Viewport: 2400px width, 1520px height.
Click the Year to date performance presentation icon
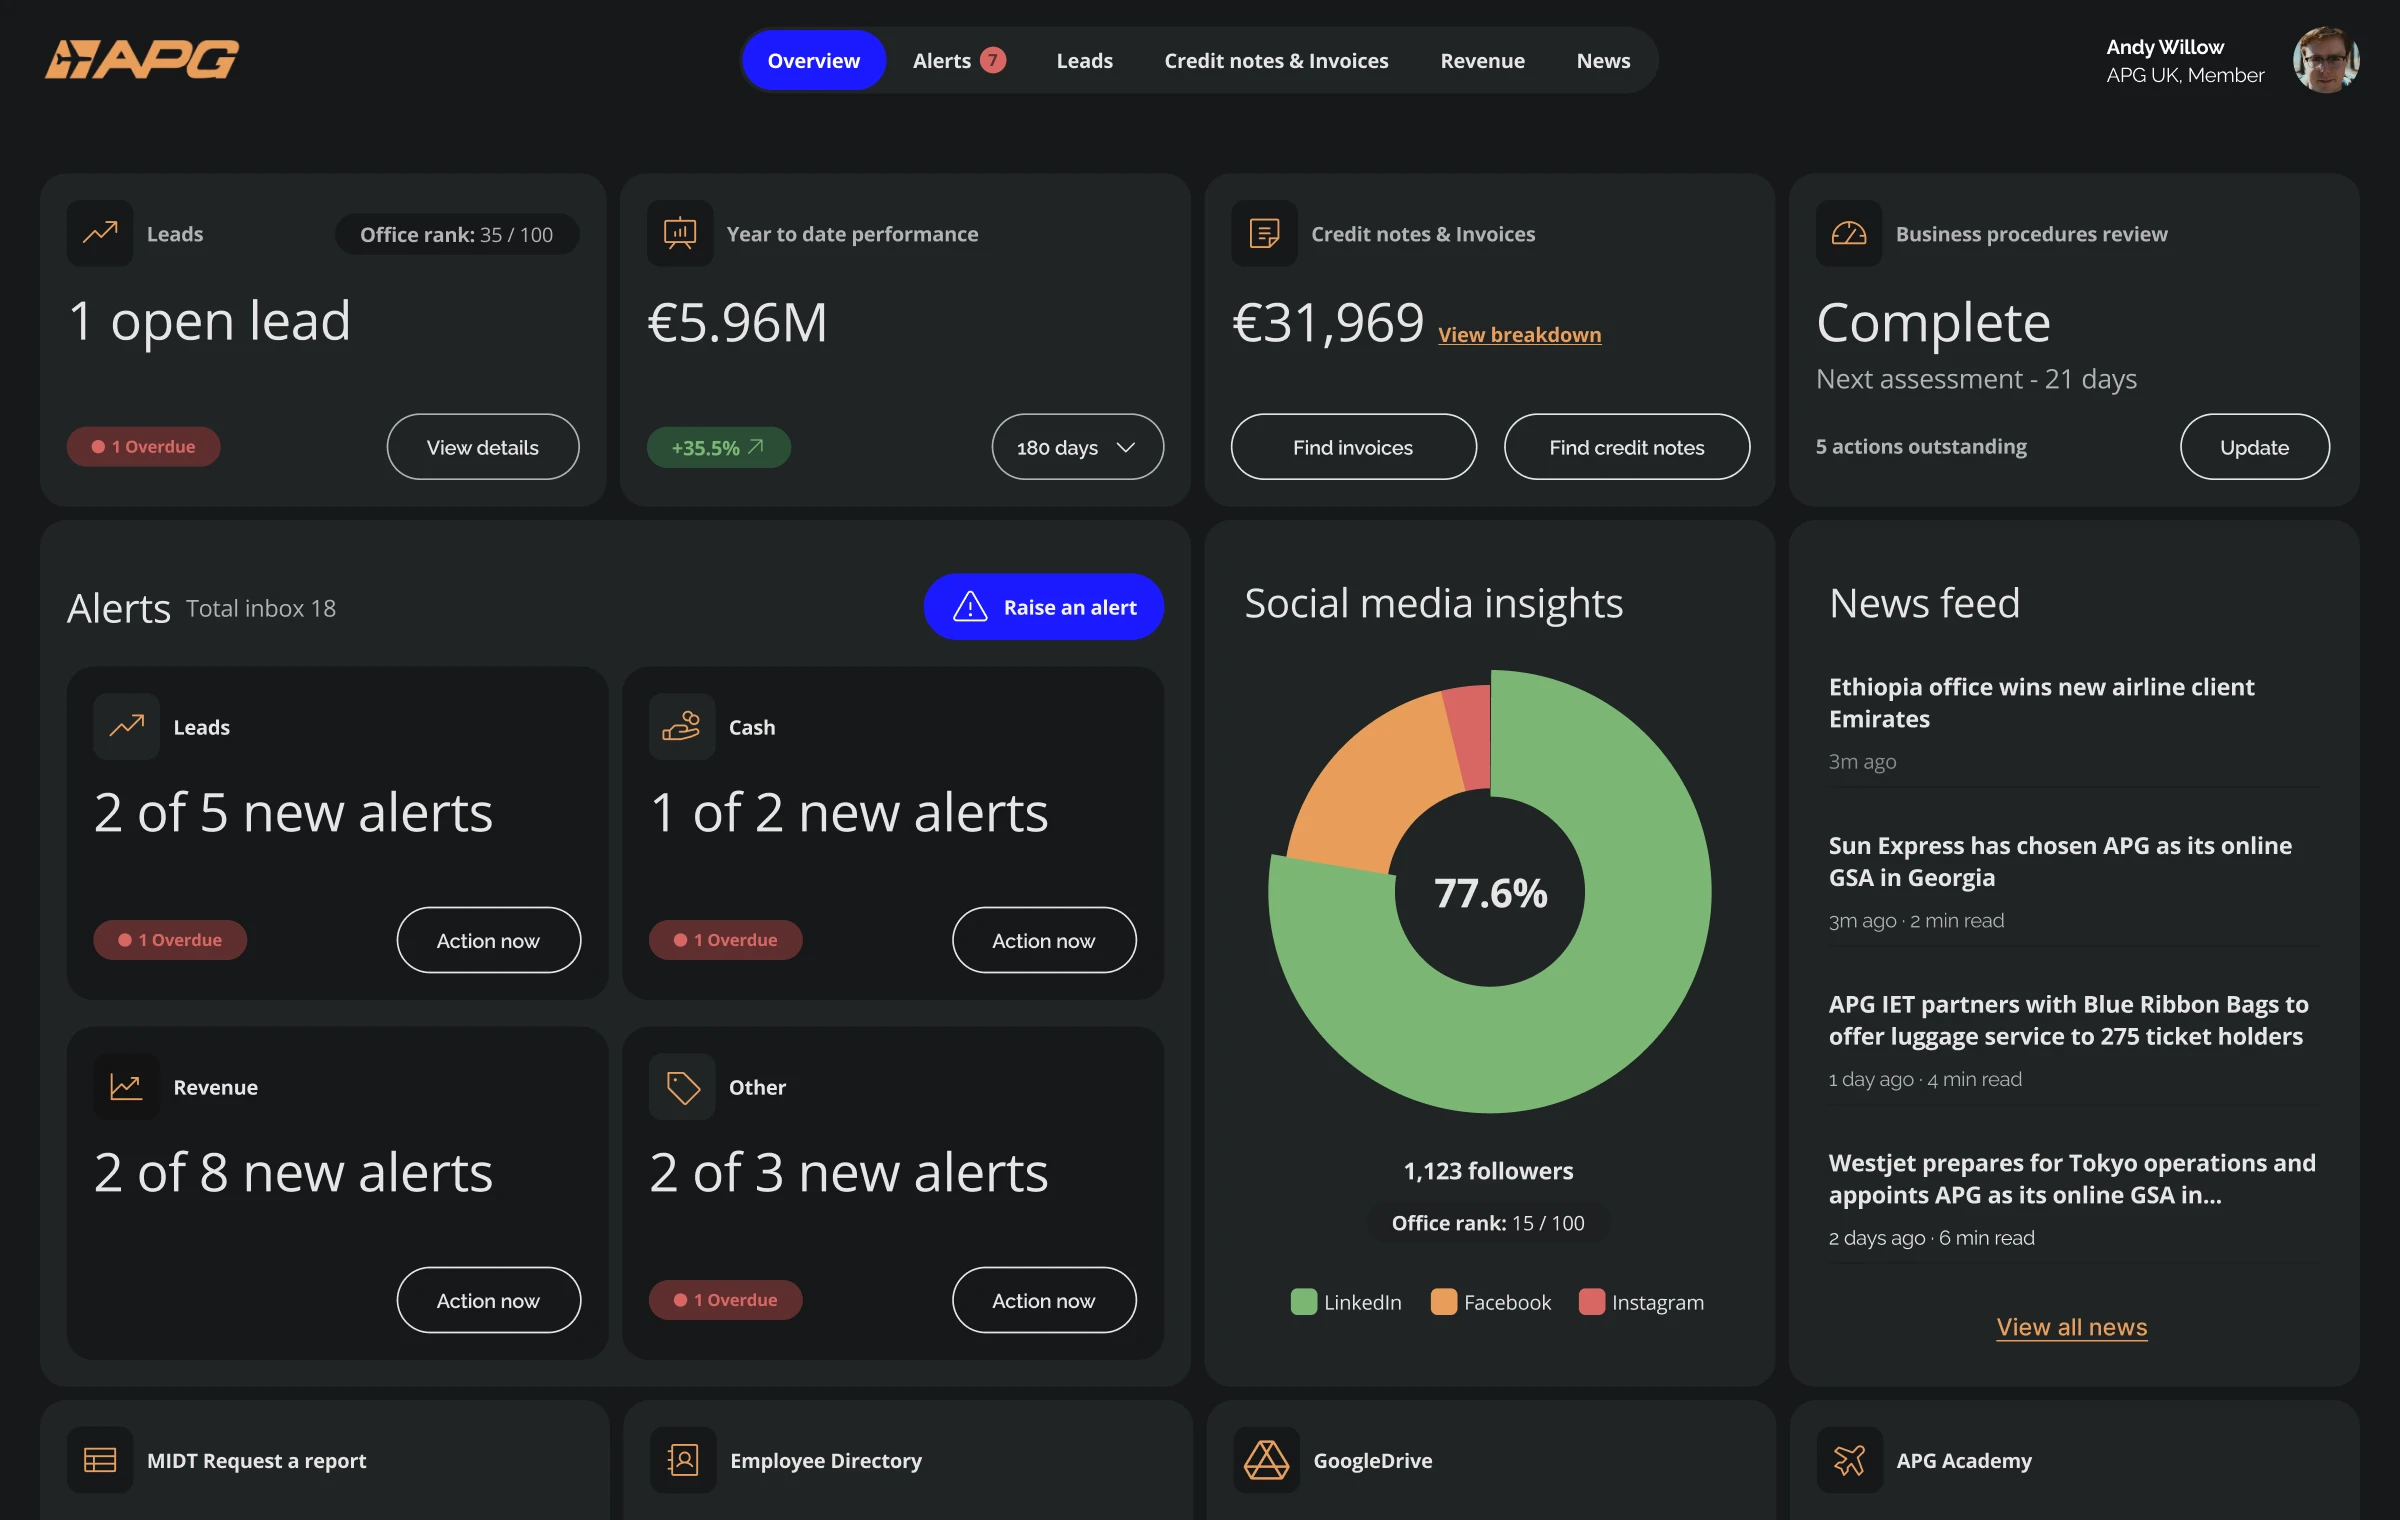(x=681, y=232)
